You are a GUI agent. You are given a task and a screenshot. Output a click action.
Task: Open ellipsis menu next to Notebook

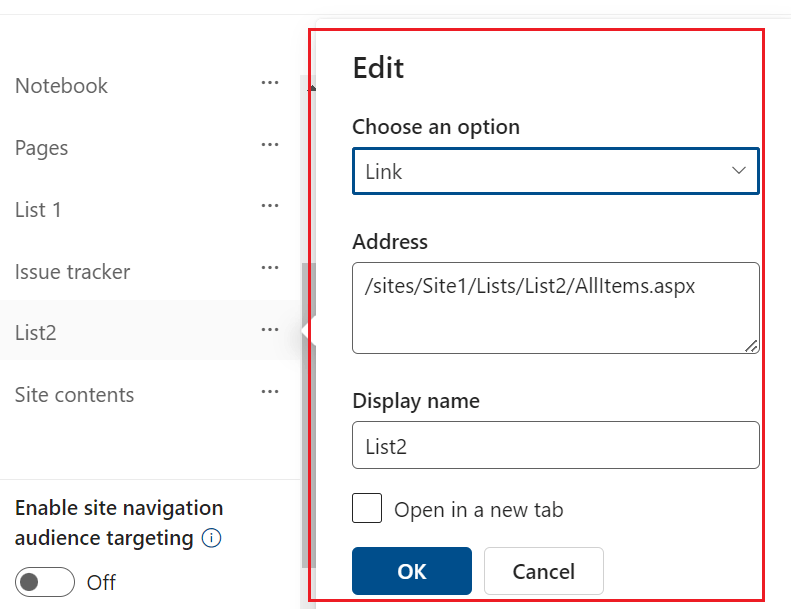tap(269, 84)
